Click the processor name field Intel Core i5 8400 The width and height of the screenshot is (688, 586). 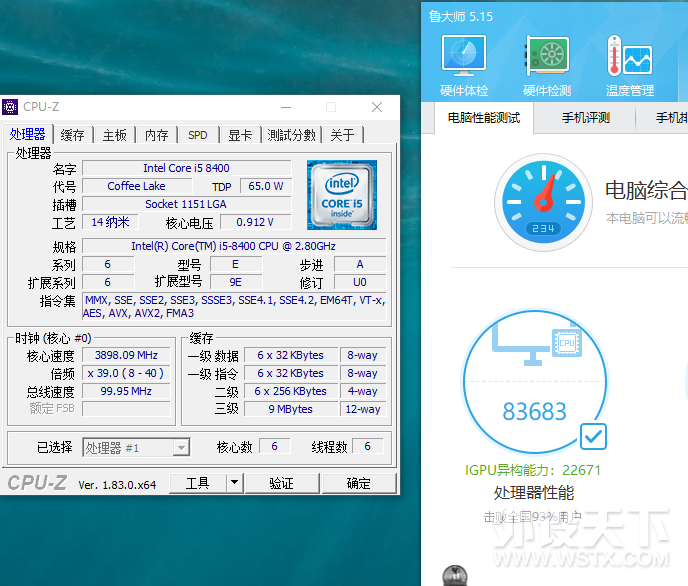[x=186, y=168]
